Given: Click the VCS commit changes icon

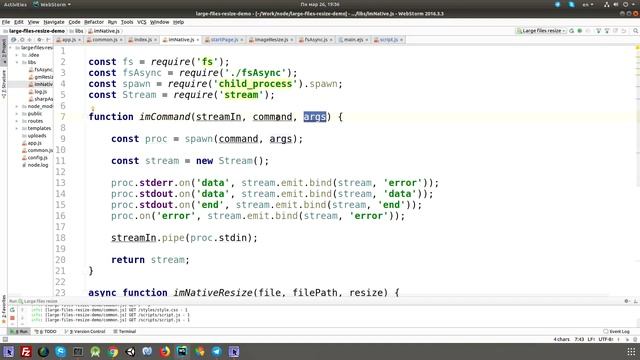Looking at the screenshot, I should click(607, 31).
